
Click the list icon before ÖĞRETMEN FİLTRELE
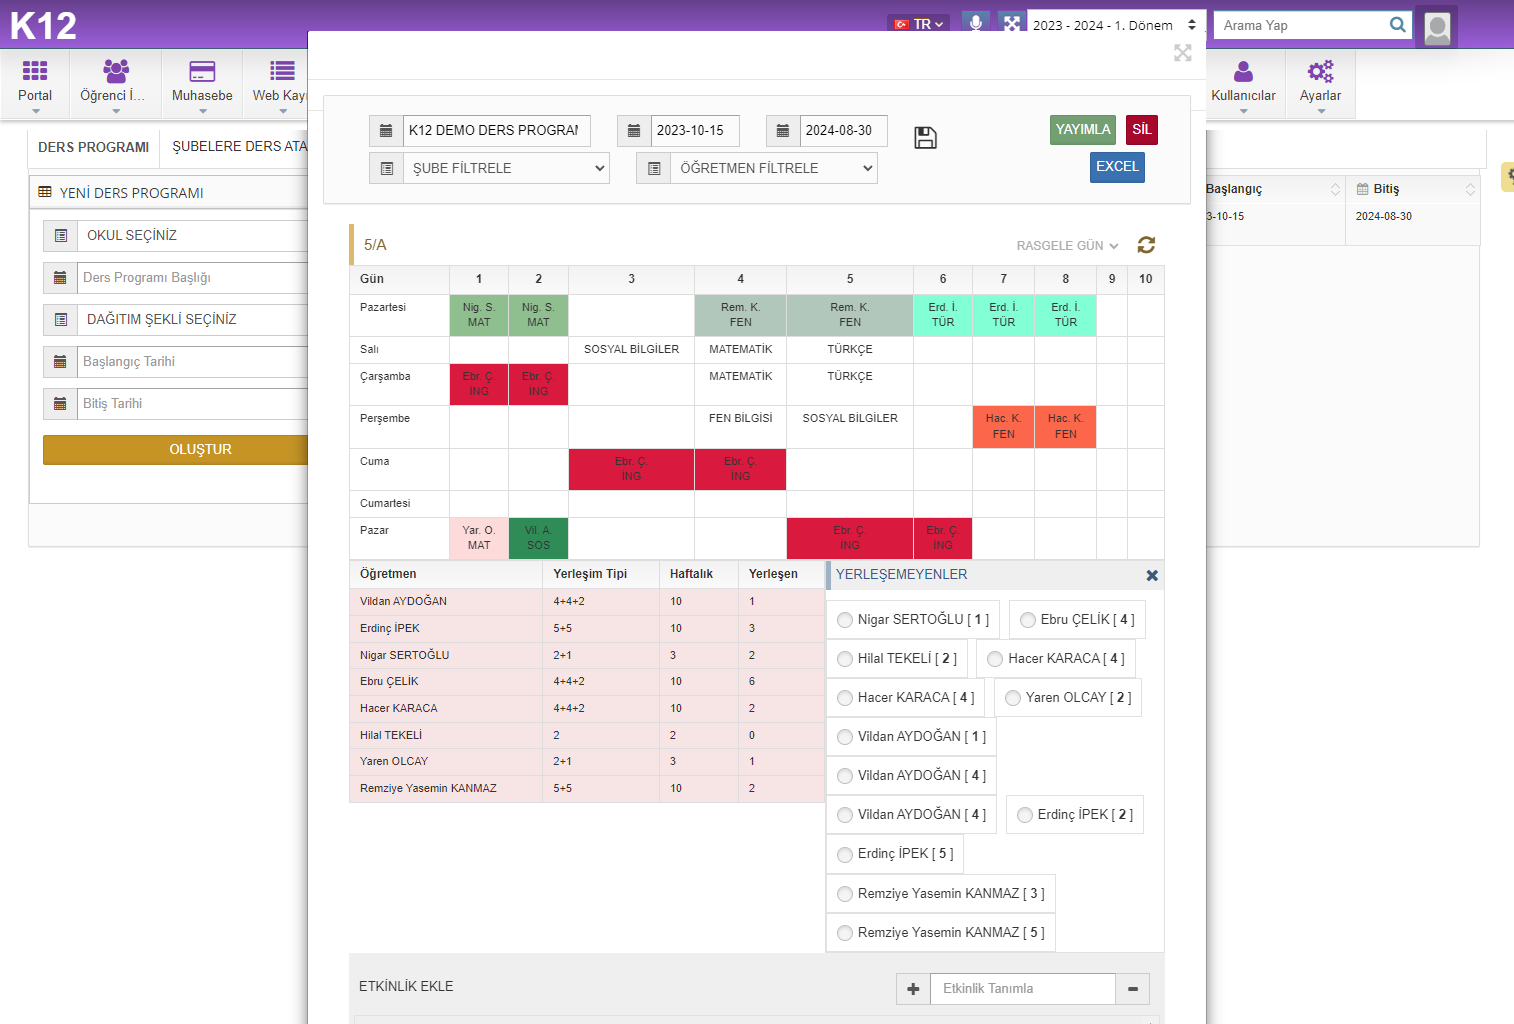tap(654, 168)
